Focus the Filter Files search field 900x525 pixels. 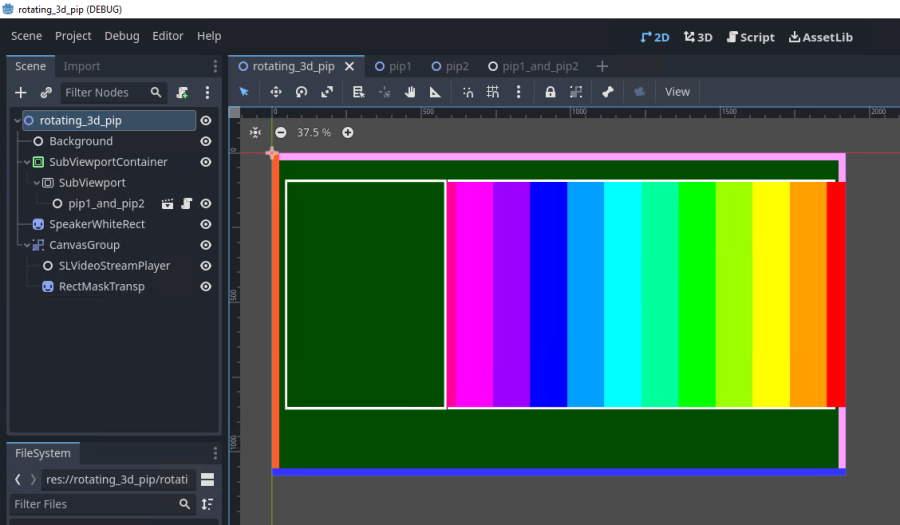tap(102, 504)
